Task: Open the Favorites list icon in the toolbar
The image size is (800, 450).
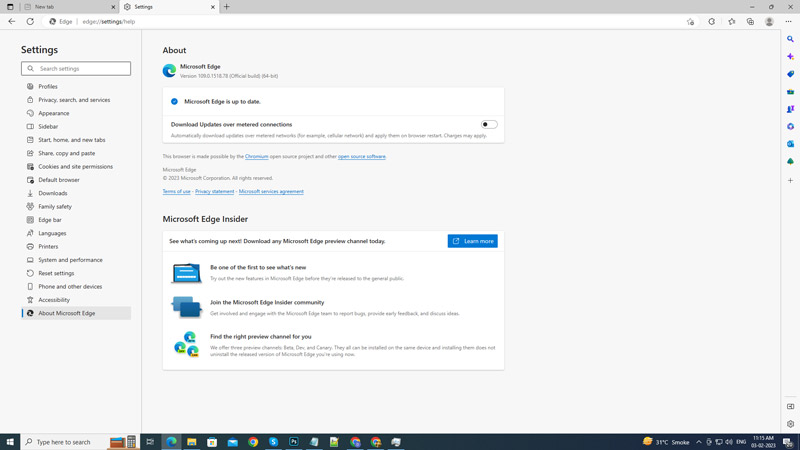Action: tap(732, 21)
